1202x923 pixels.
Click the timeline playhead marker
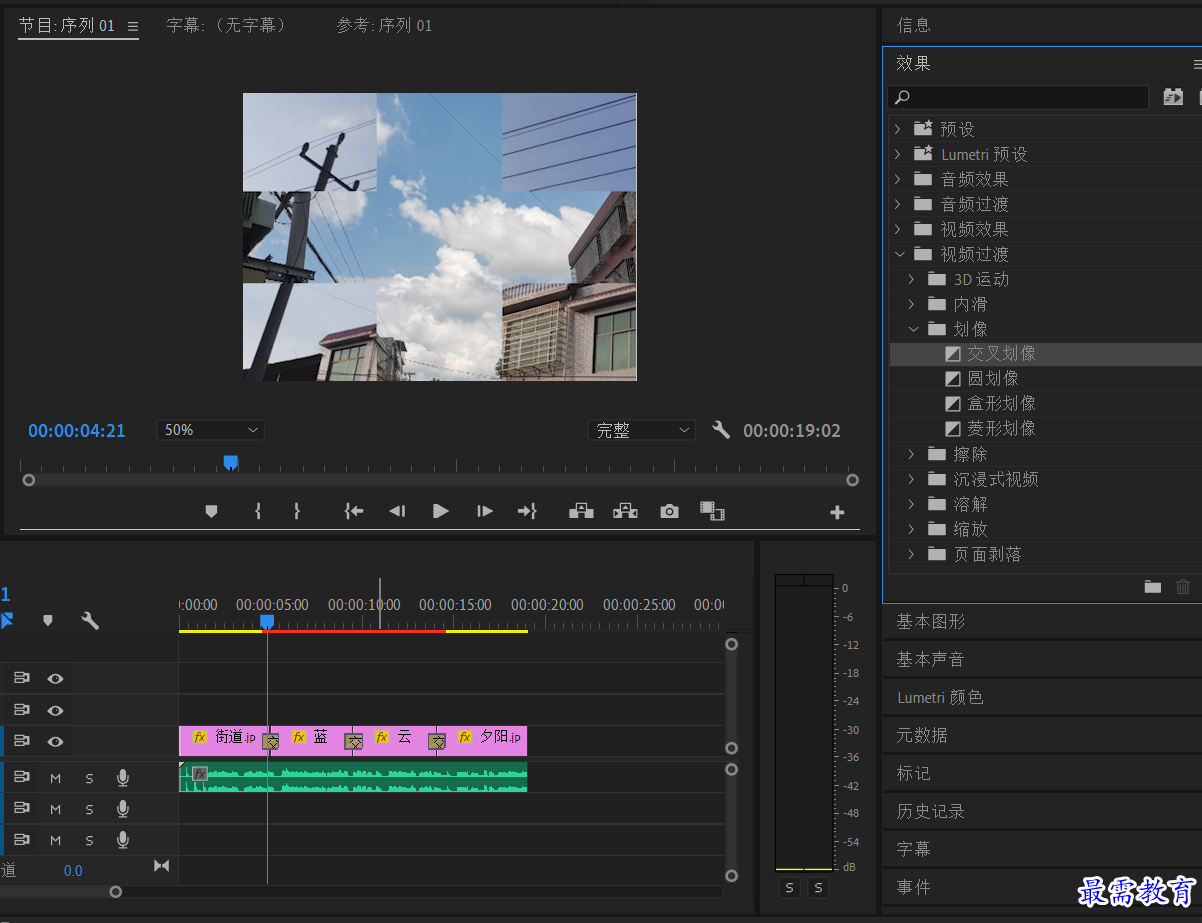pos(267,622)
